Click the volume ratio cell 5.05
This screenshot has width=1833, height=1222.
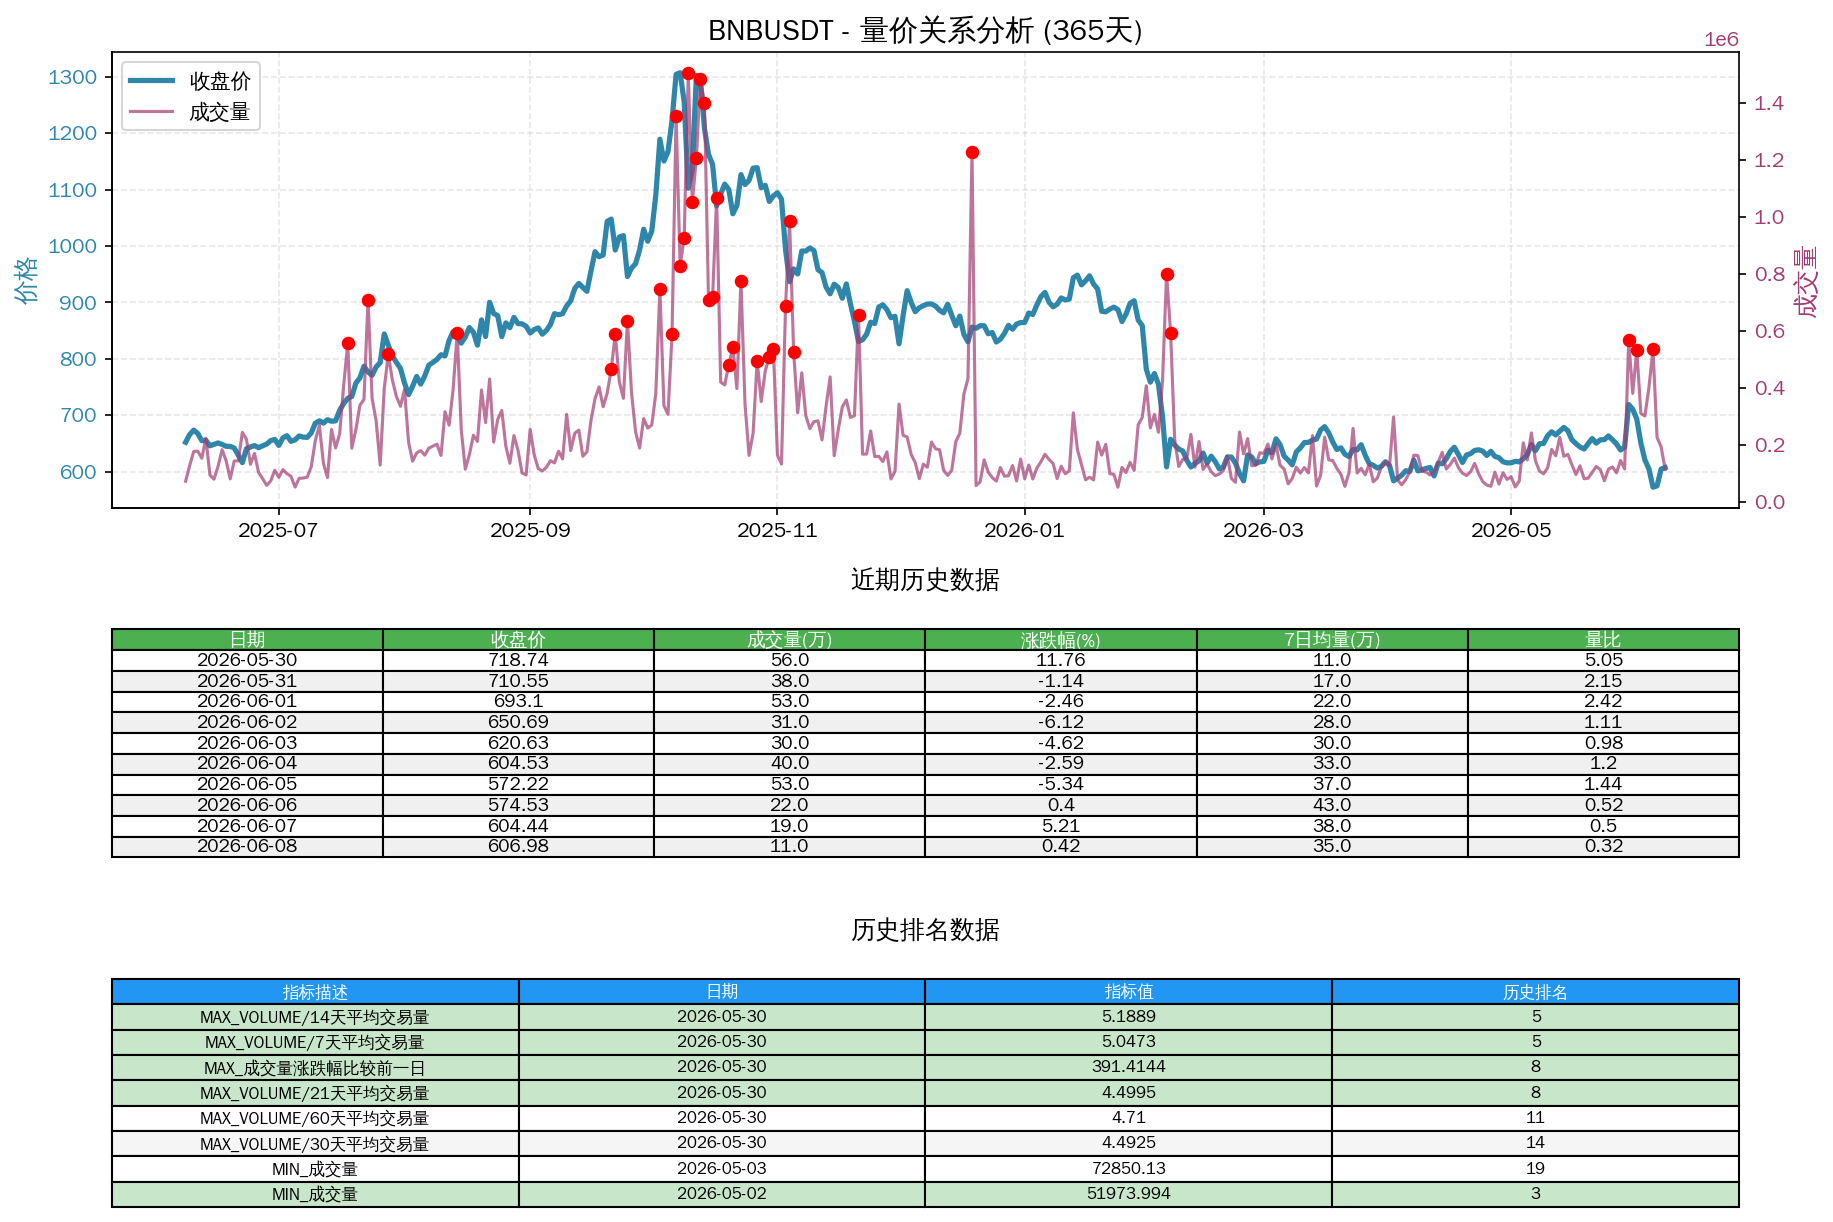(1603, 660)
